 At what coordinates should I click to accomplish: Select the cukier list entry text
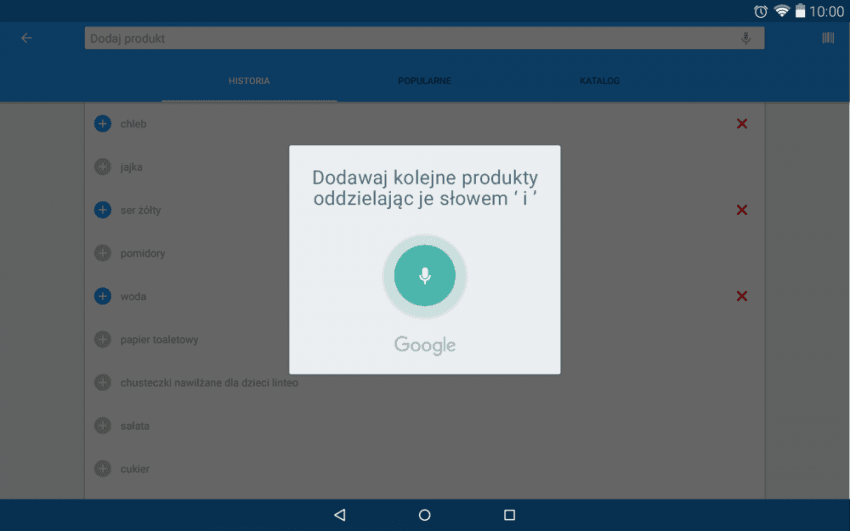click(x=135, y=469)
